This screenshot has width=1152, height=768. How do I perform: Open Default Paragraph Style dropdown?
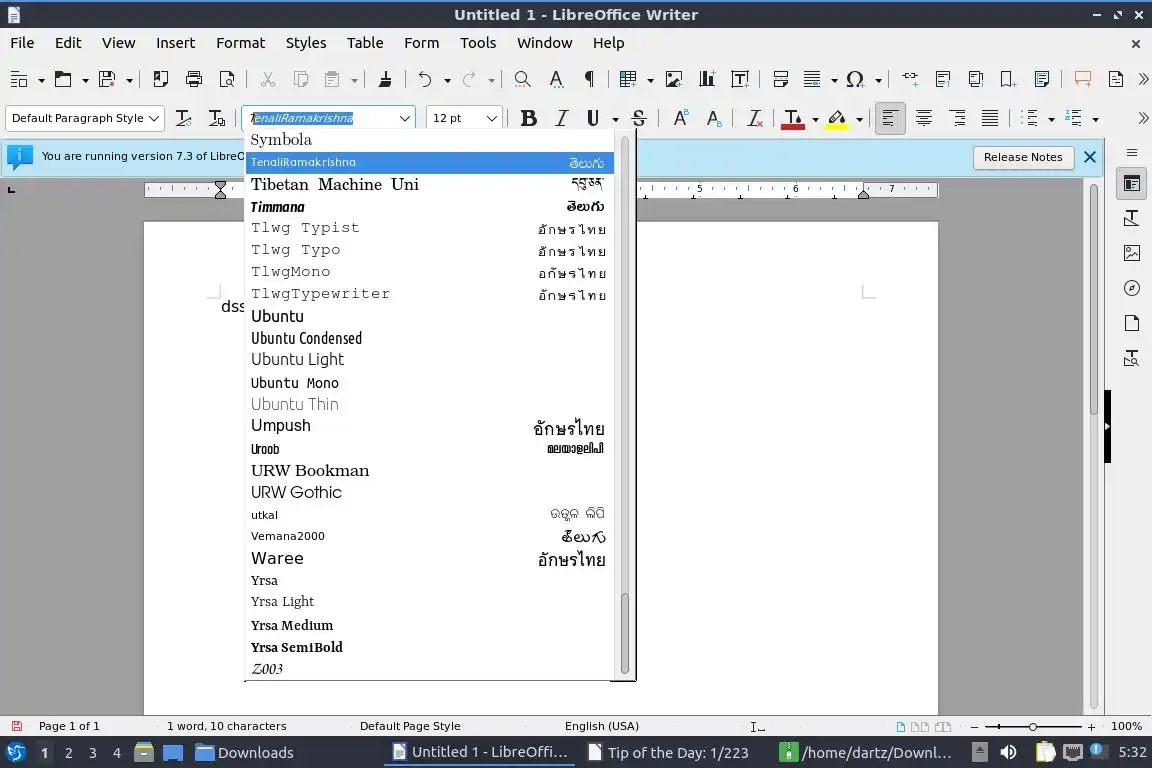[154, 118]
